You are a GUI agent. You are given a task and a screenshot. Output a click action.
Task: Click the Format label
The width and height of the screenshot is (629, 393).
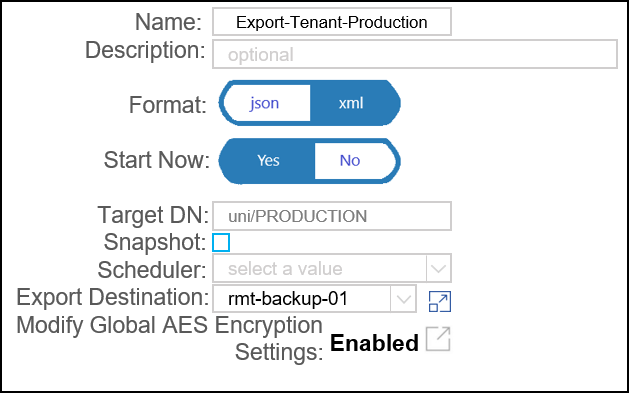coord(168,105)
